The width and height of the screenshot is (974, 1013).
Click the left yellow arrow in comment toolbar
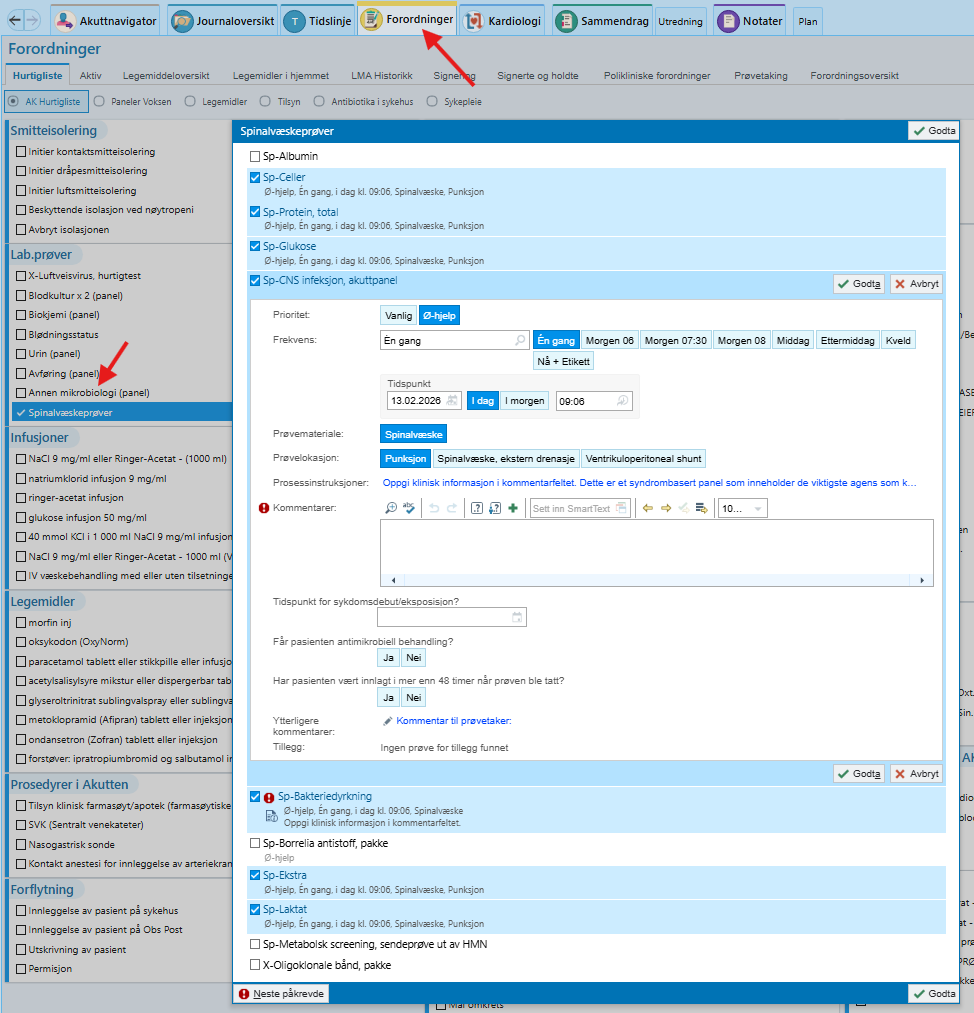[x=648, y=508]
